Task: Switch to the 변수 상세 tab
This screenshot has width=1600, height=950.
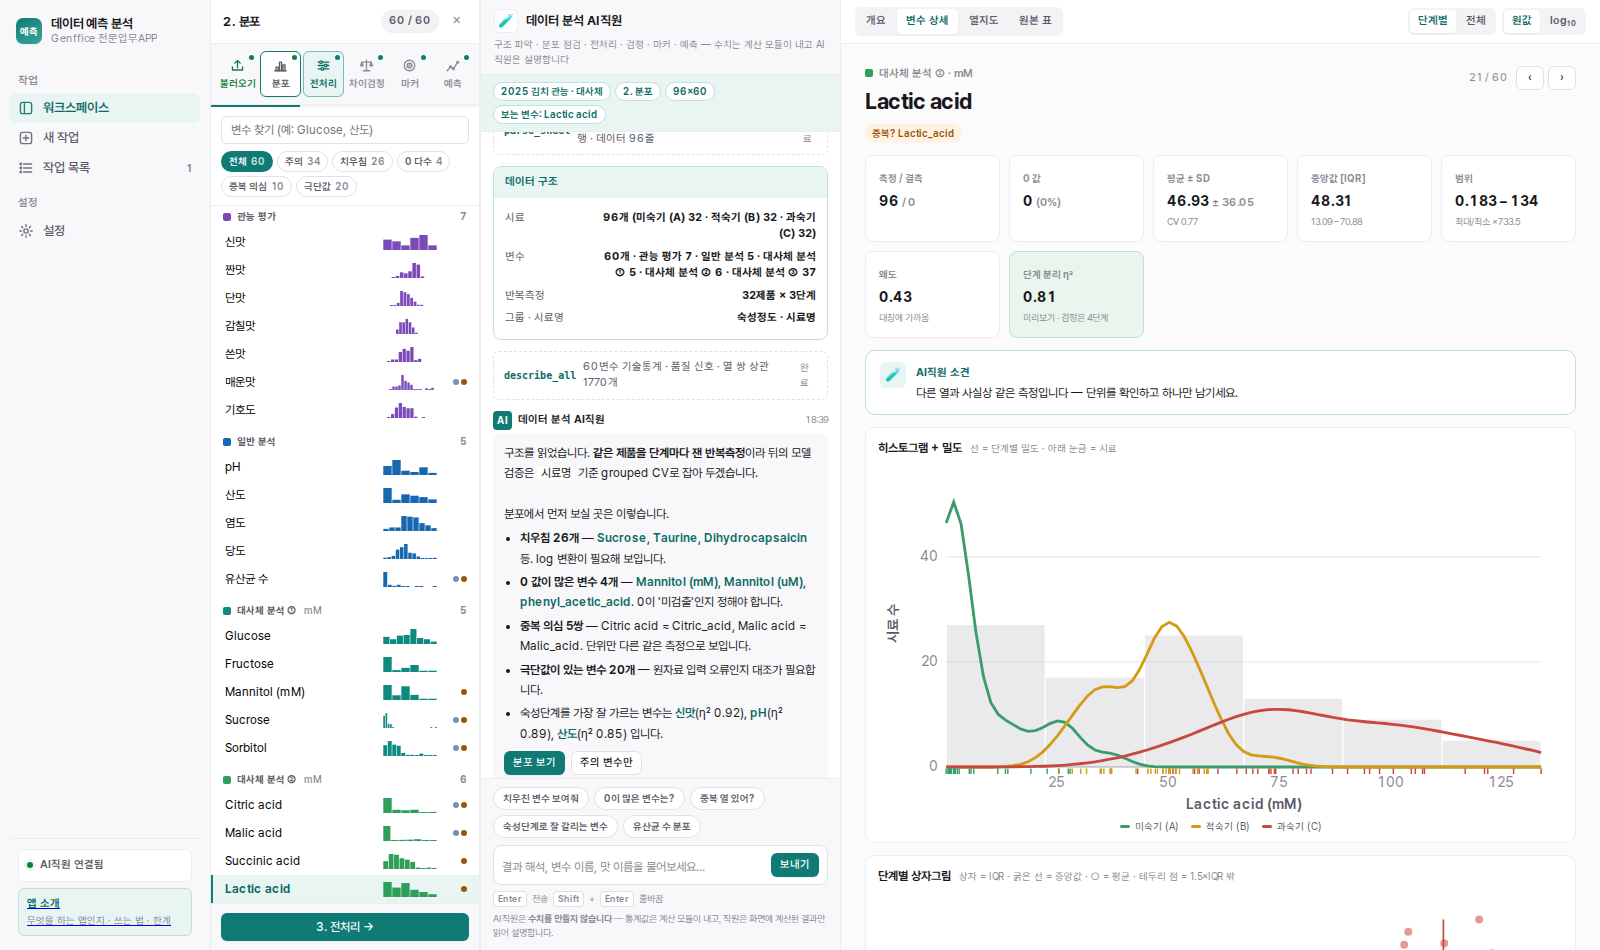Action: 927,20
